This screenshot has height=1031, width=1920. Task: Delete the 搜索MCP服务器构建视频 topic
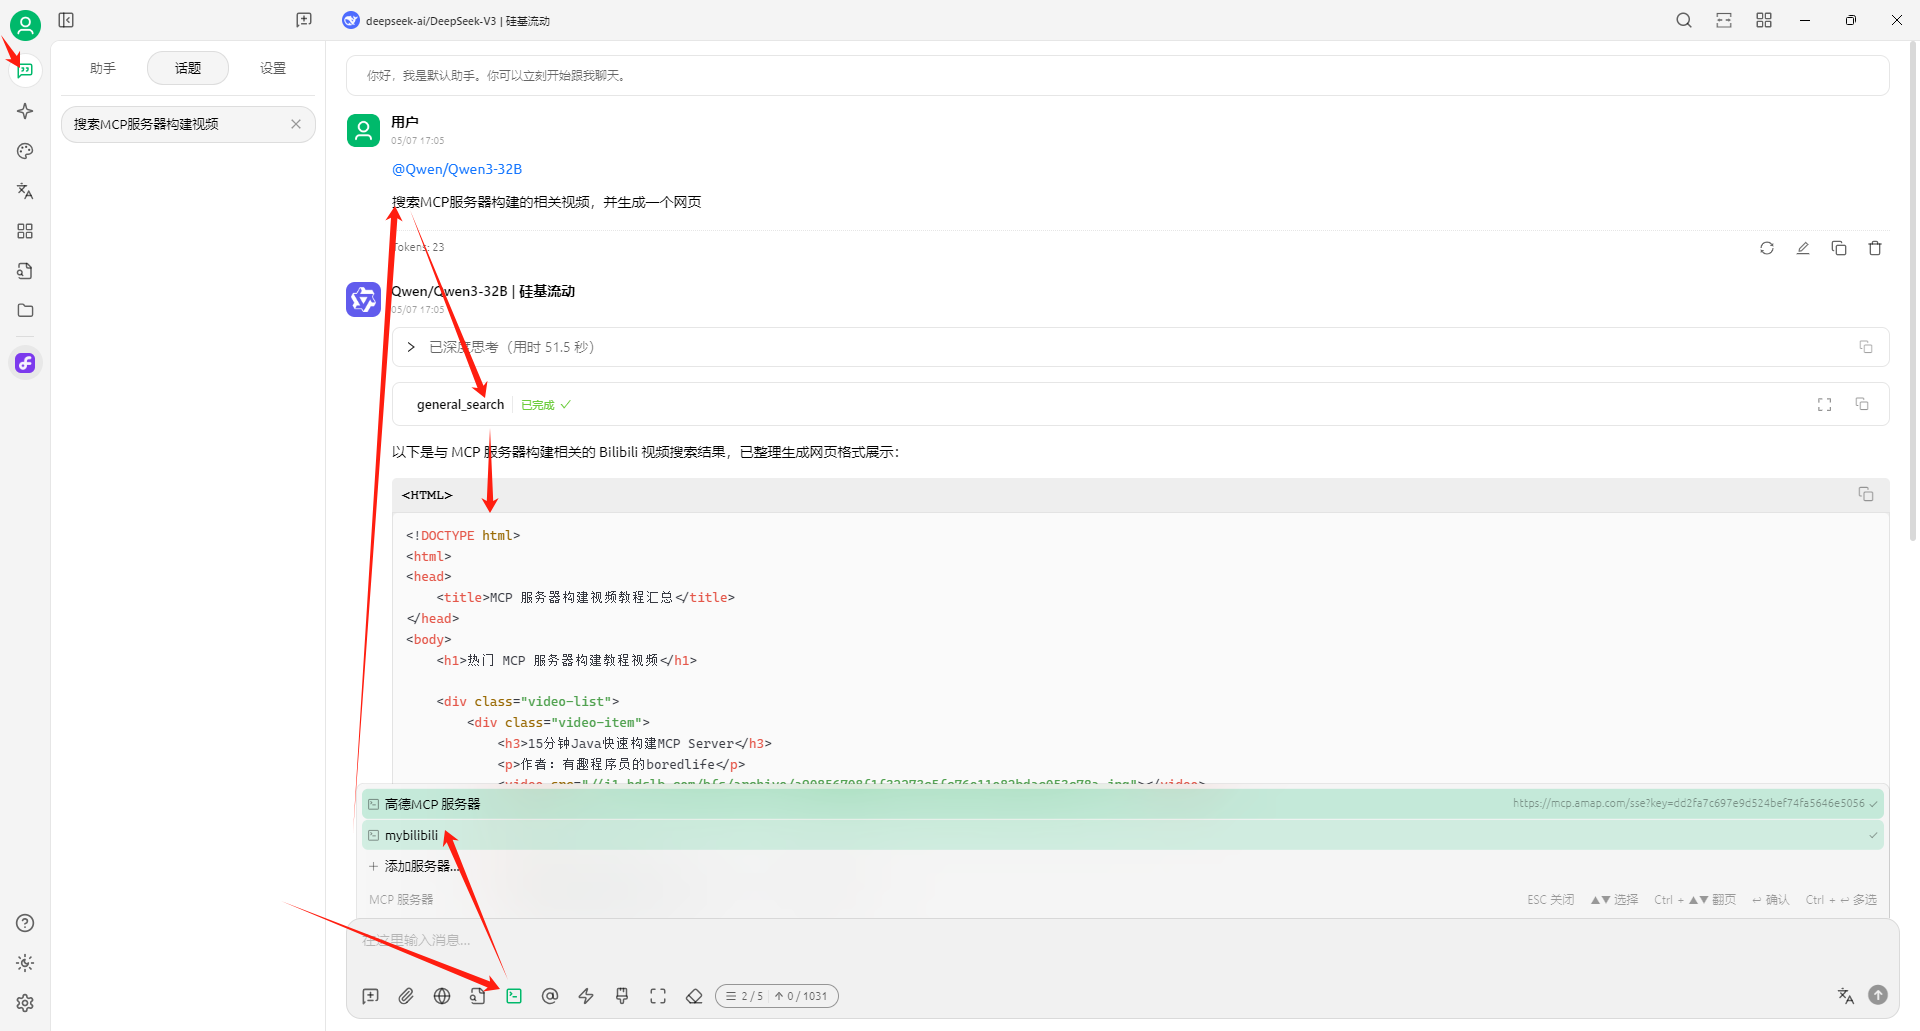(296, 124)
